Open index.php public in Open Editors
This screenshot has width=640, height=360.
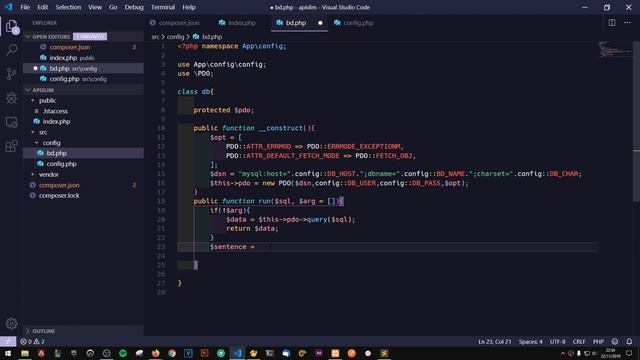point(83,58)
